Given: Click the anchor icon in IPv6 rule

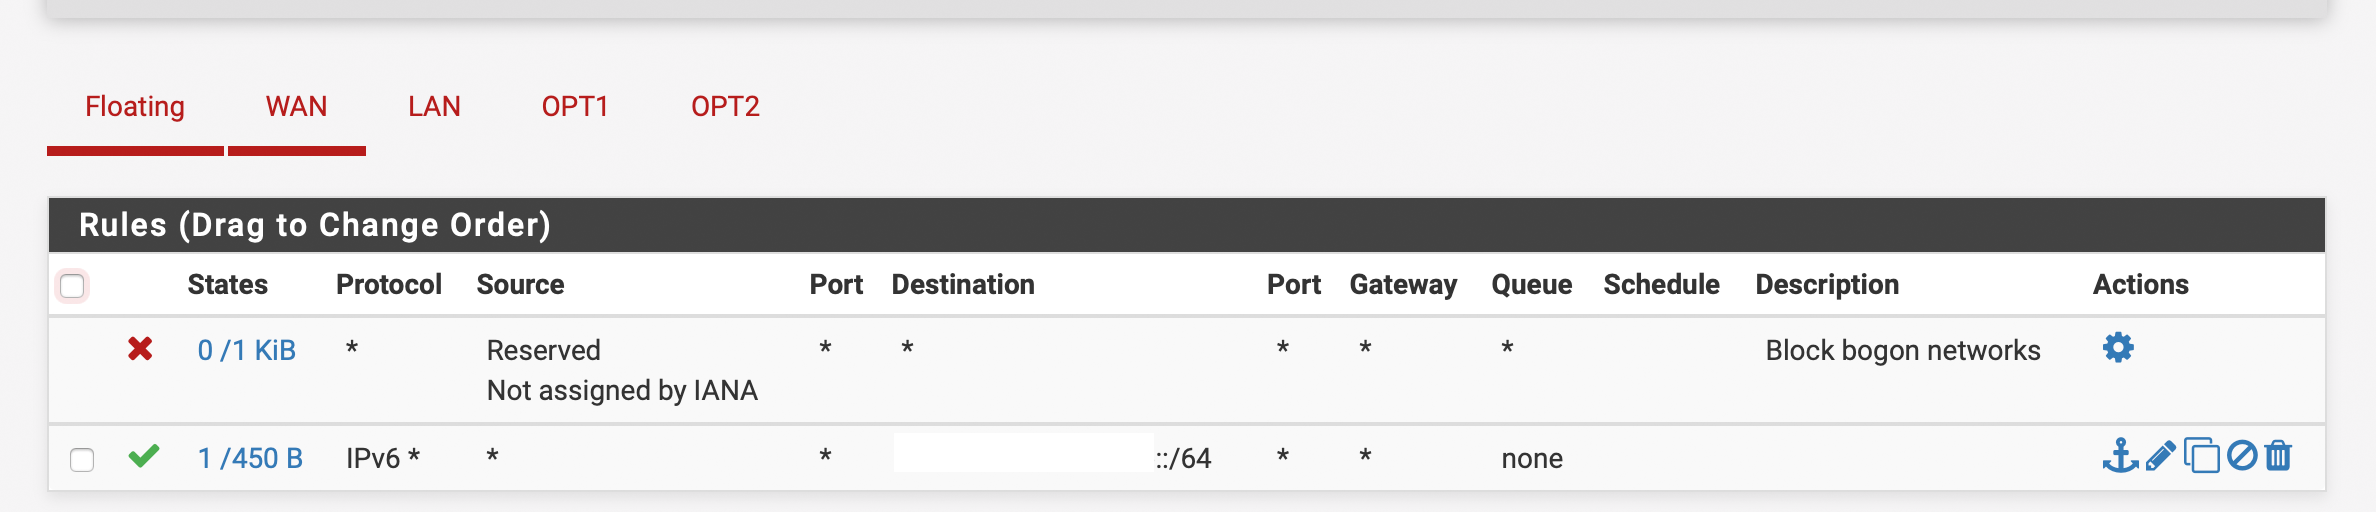Looking at the screenshot, I should pos(2120,456).
